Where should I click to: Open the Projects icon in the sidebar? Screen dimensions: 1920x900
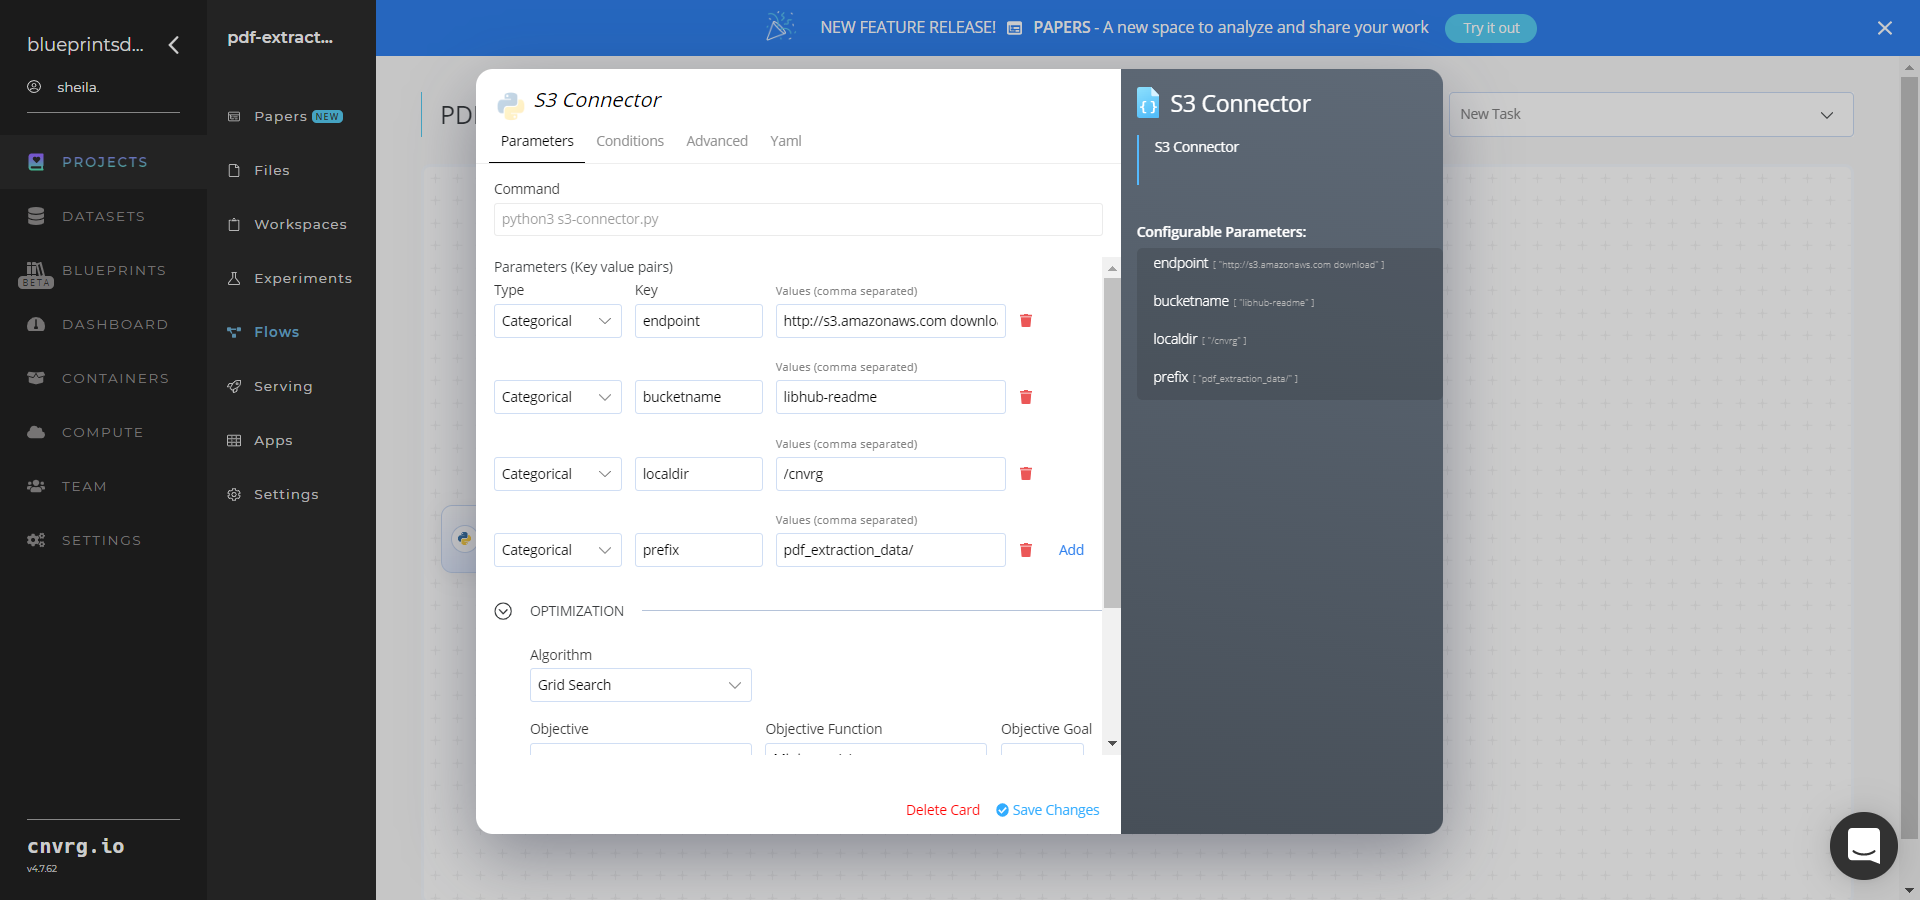pos(36,162)
